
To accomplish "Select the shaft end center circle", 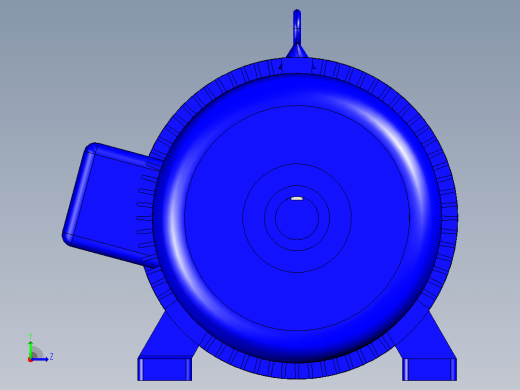I will pos(297,218).
